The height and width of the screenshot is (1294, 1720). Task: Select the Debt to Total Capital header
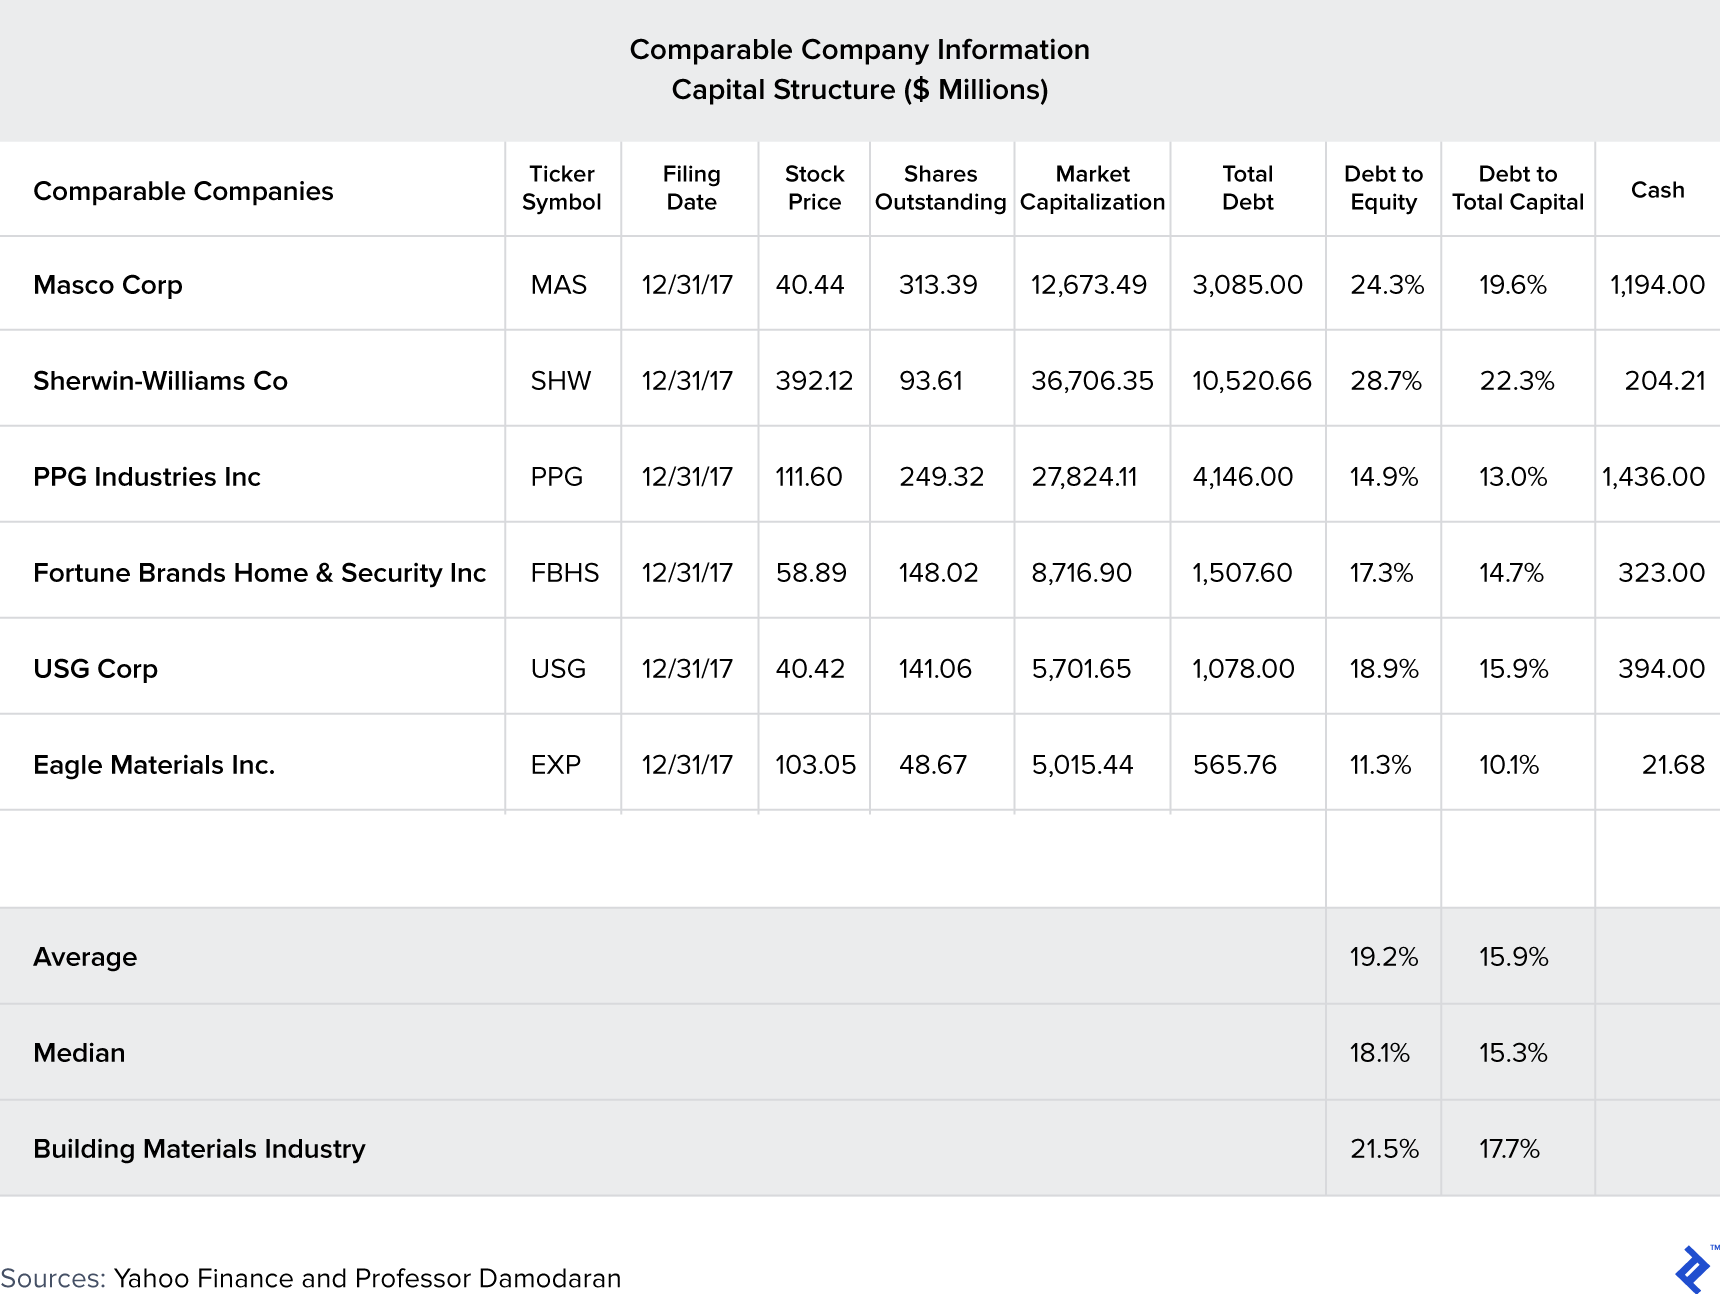[x=1517, y=188]
